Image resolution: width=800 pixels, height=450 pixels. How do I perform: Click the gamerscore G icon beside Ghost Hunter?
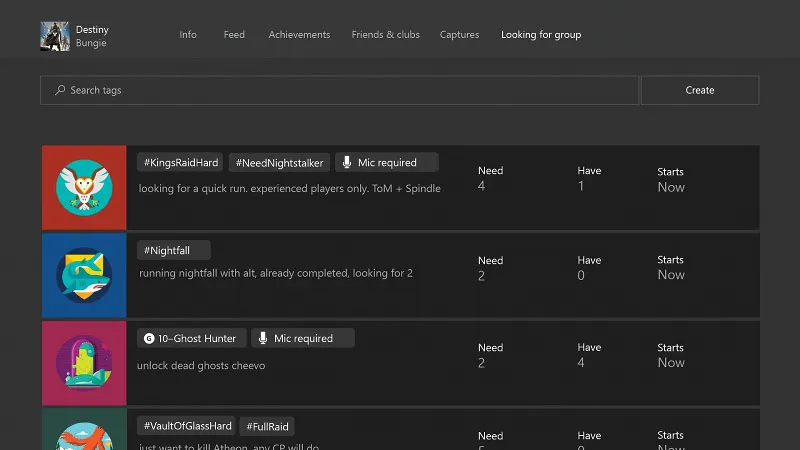coord(149,338)
